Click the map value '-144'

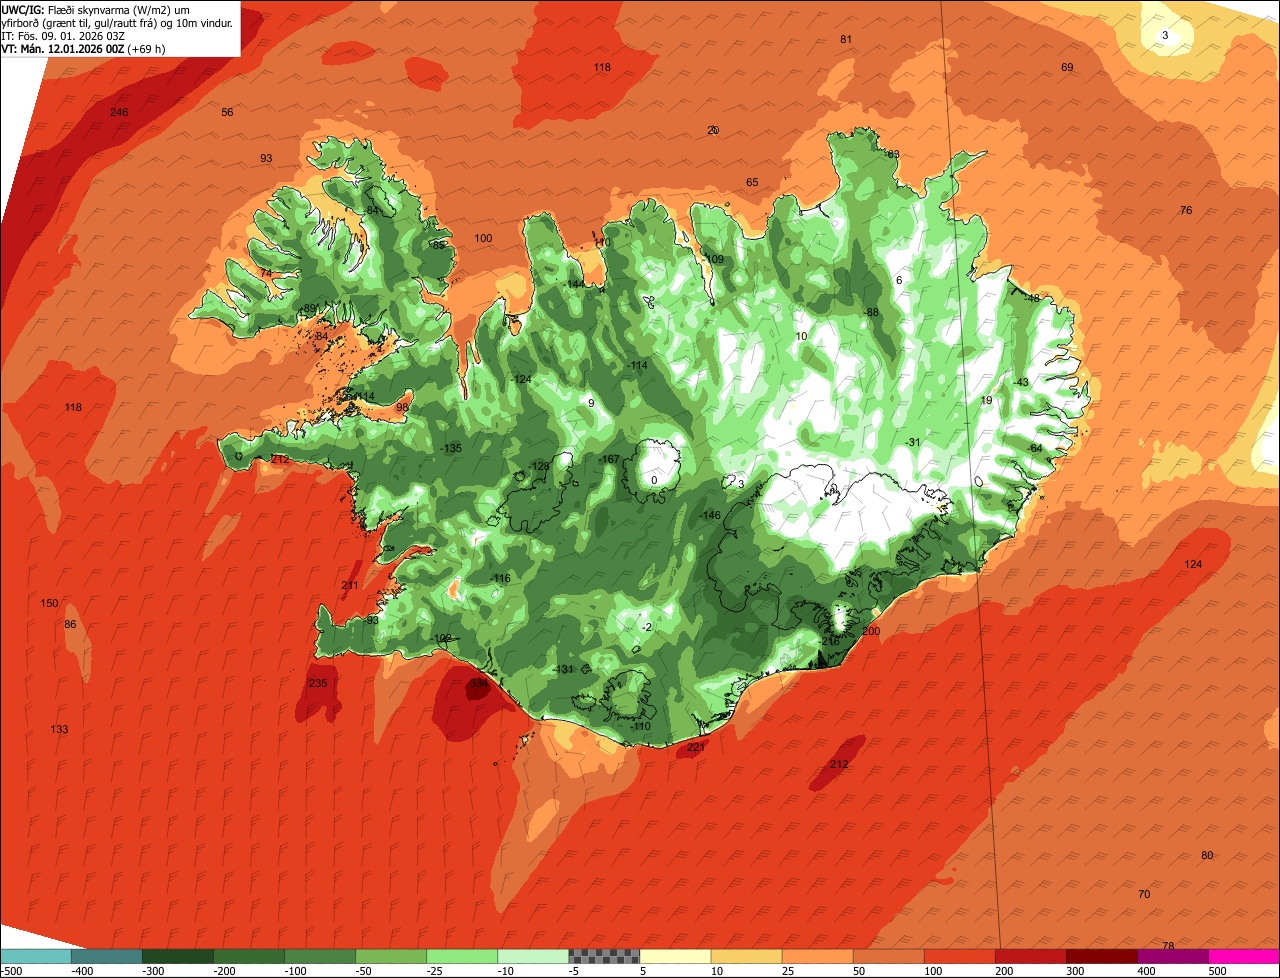[574, 284]
